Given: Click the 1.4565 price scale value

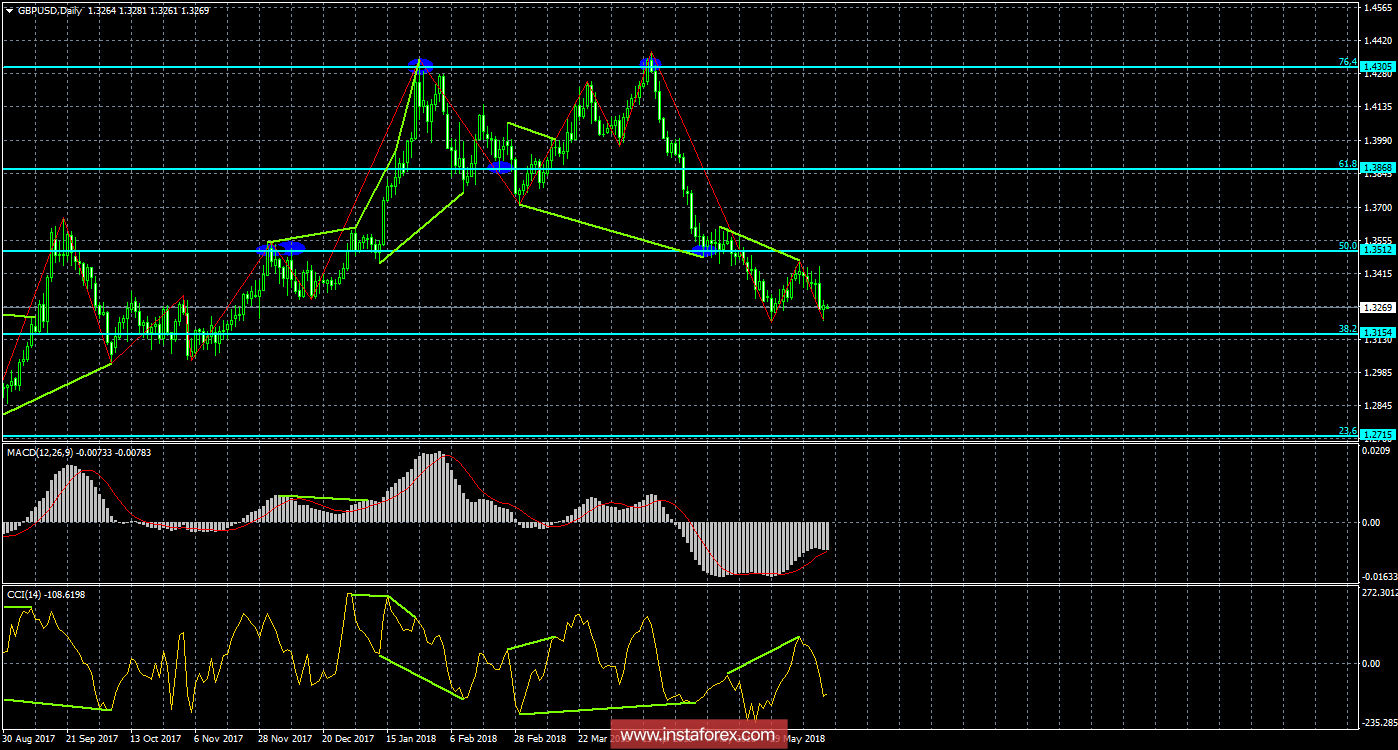Looking at the screenshot, I should (1377, 8).
